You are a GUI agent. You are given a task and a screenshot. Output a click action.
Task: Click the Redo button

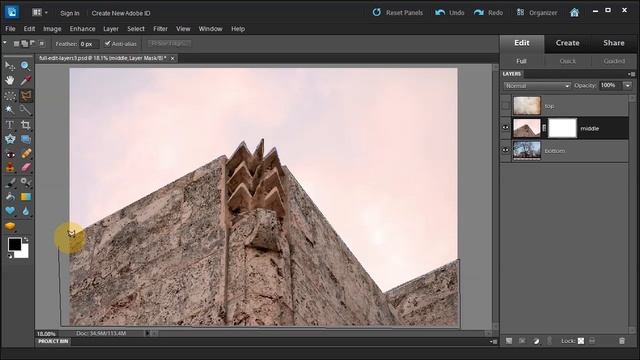[x=488, y=13]
